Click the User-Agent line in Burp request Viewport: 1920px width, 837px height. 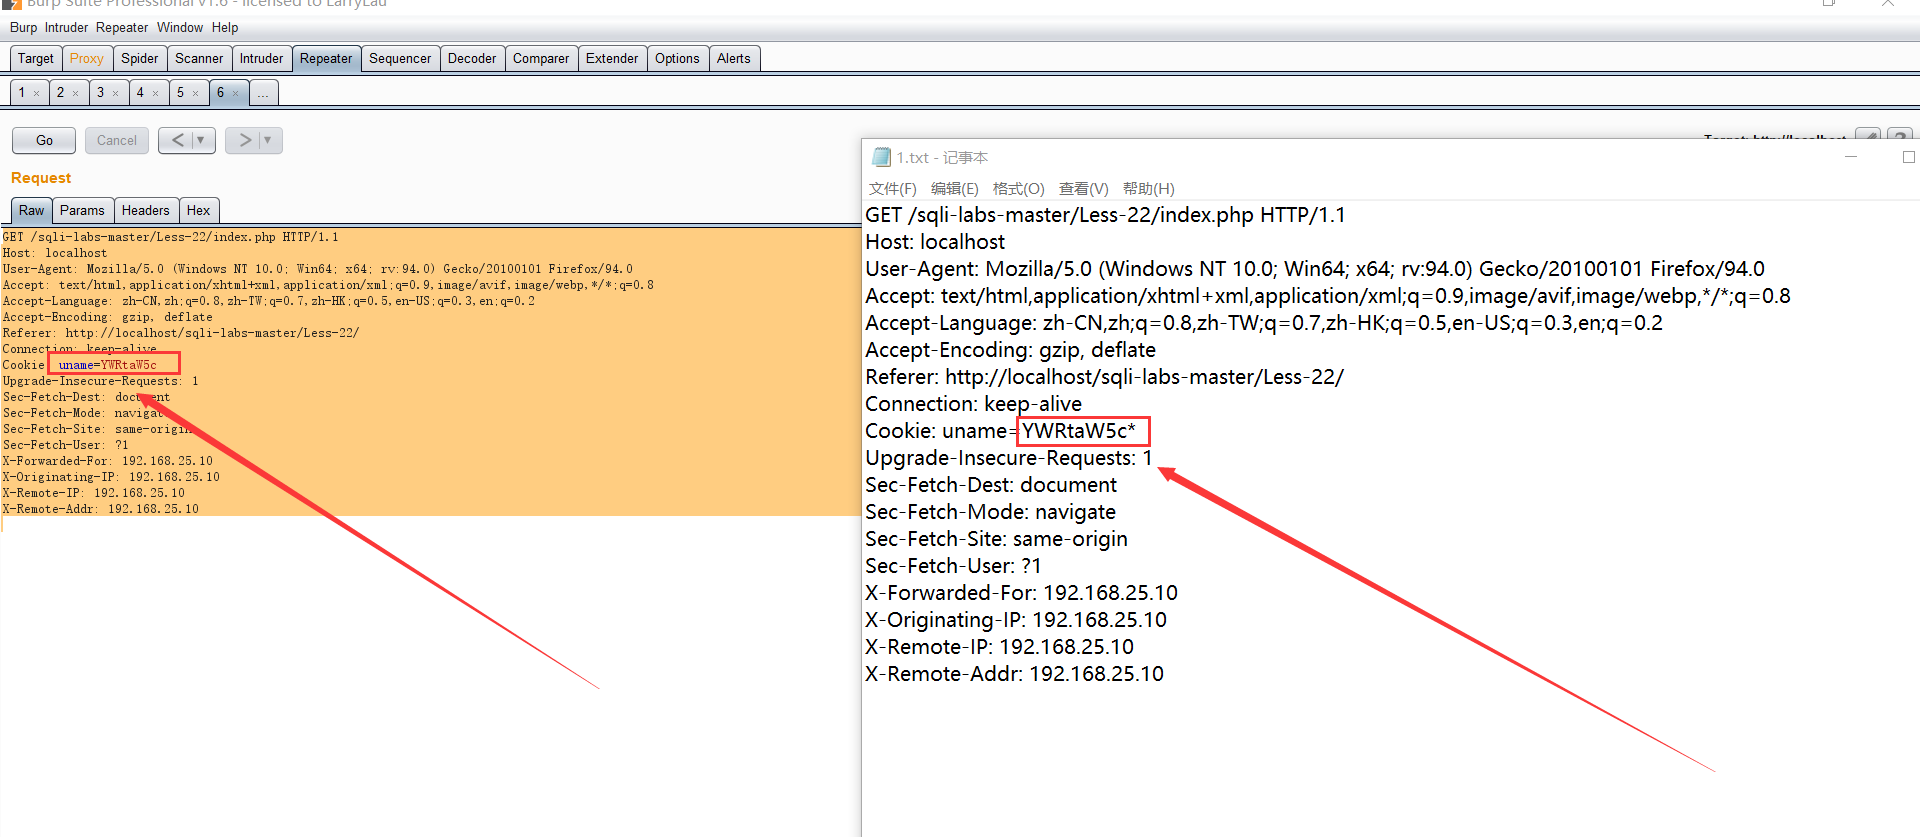[317, 269]
